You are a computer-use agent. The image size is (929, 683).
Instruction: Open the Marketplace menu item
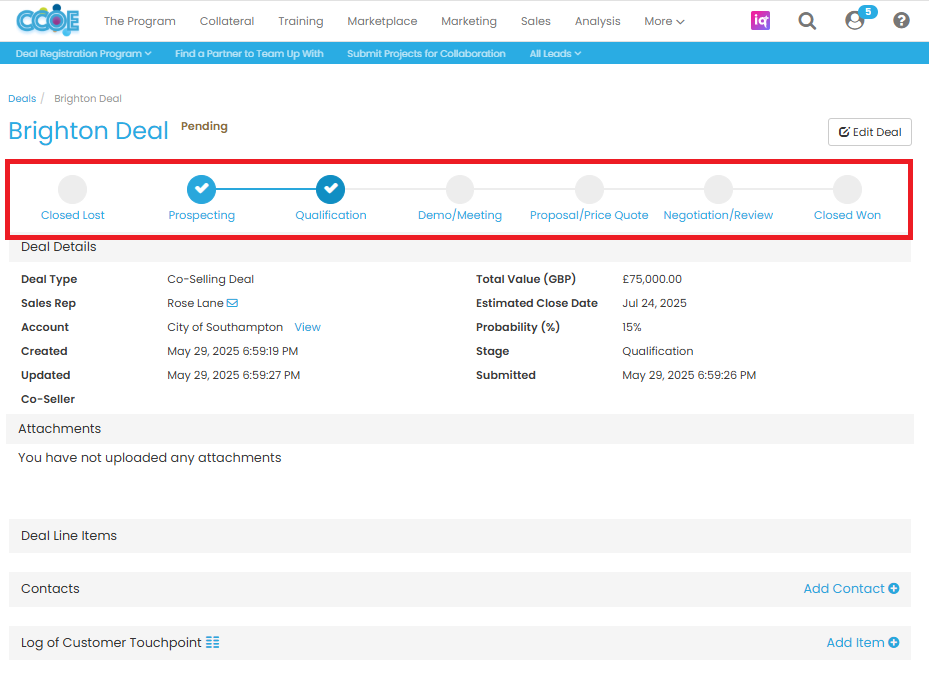(382, 21)
